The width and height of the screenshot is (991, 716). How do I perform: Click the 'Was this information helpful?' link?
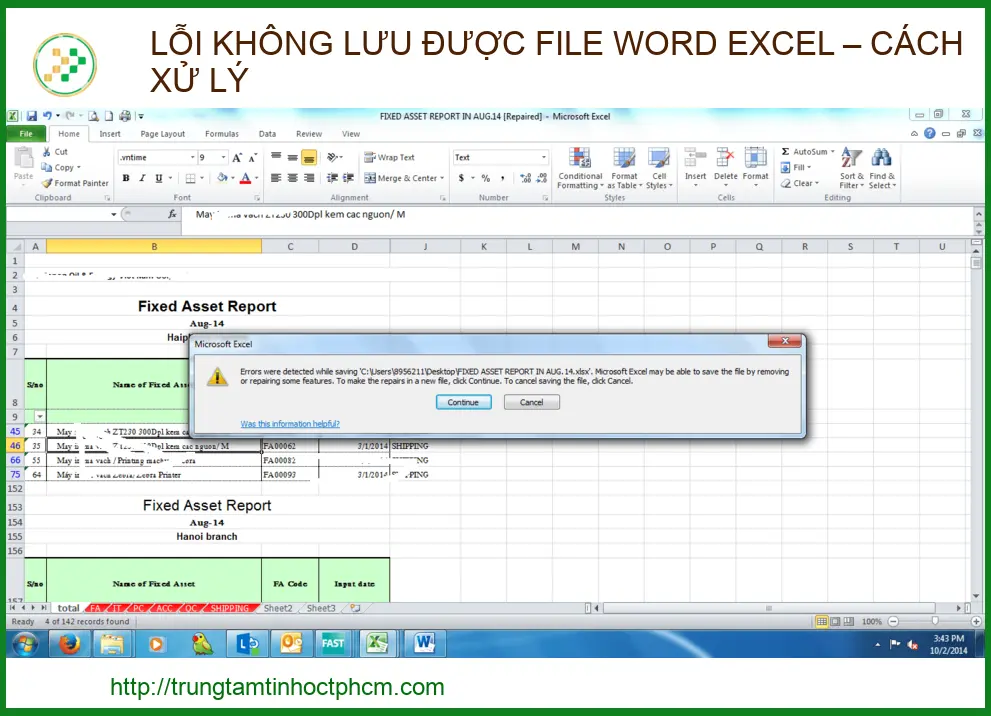290,424
